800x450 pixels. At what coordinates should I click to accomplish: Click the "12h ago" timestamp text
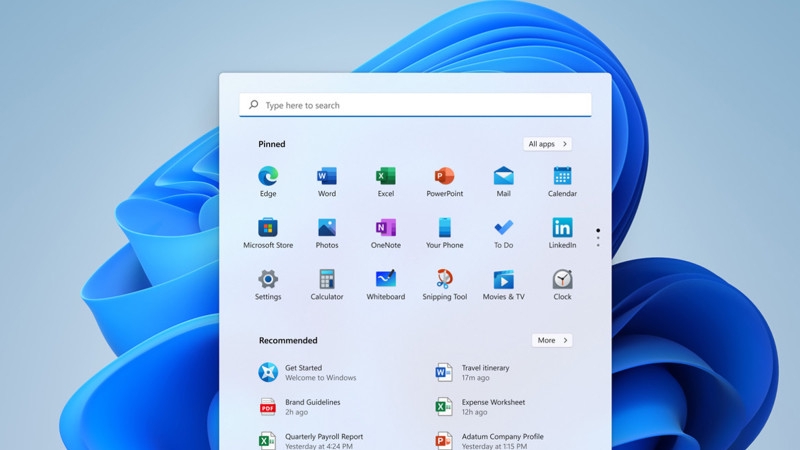point(474,412)
